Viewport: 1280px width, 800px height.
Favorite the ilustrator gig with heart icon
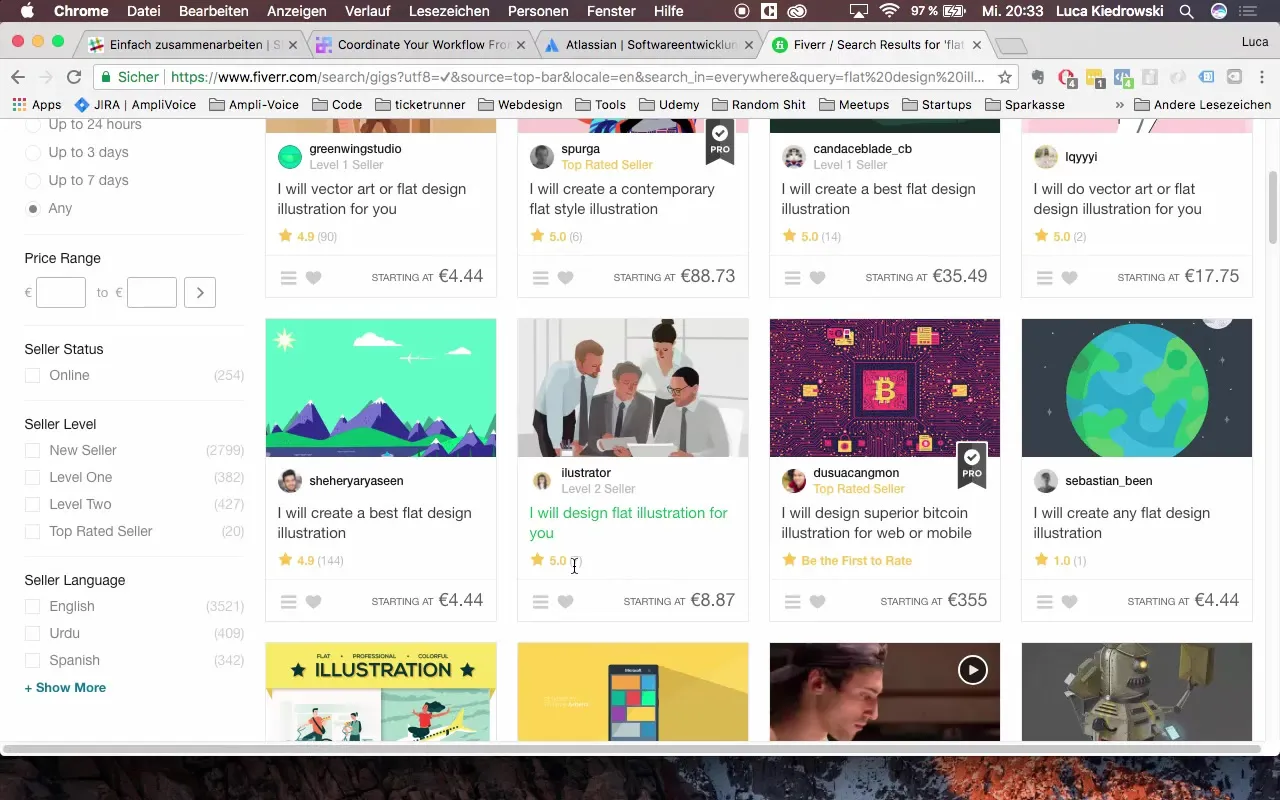[566, 601]
